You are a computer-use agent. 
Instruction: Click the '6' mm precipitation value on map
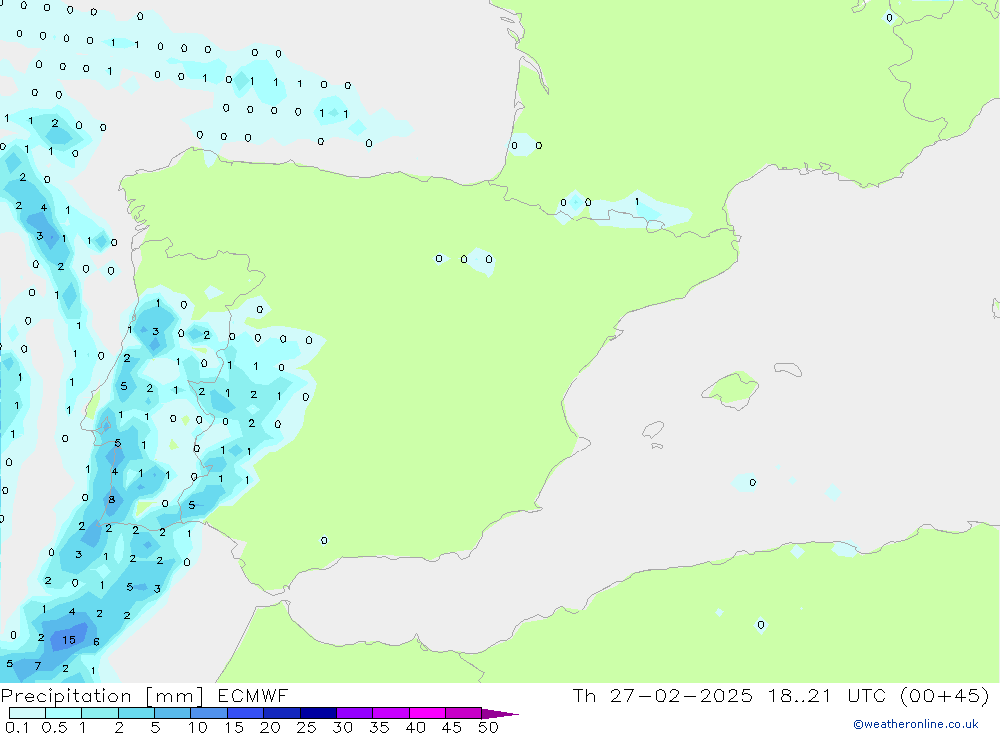96,642
